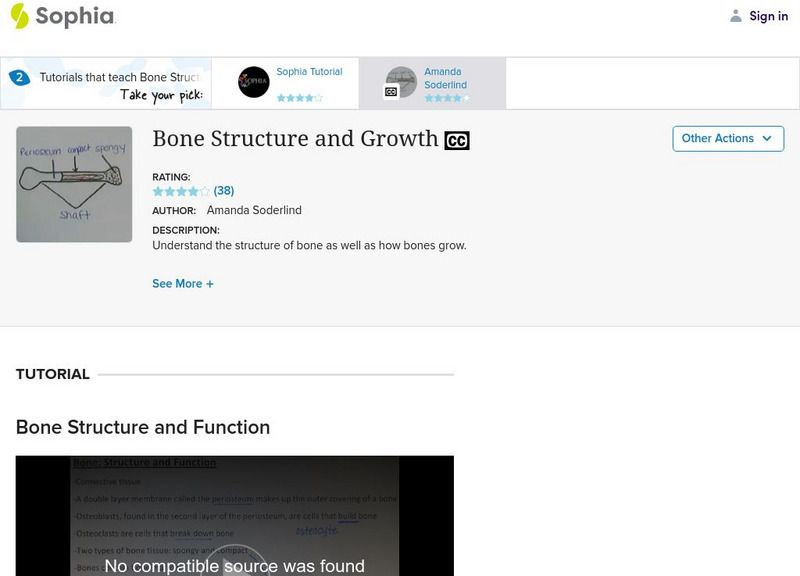Click Amanda Soderlind's avatar thumbnail

pos(401,82)
